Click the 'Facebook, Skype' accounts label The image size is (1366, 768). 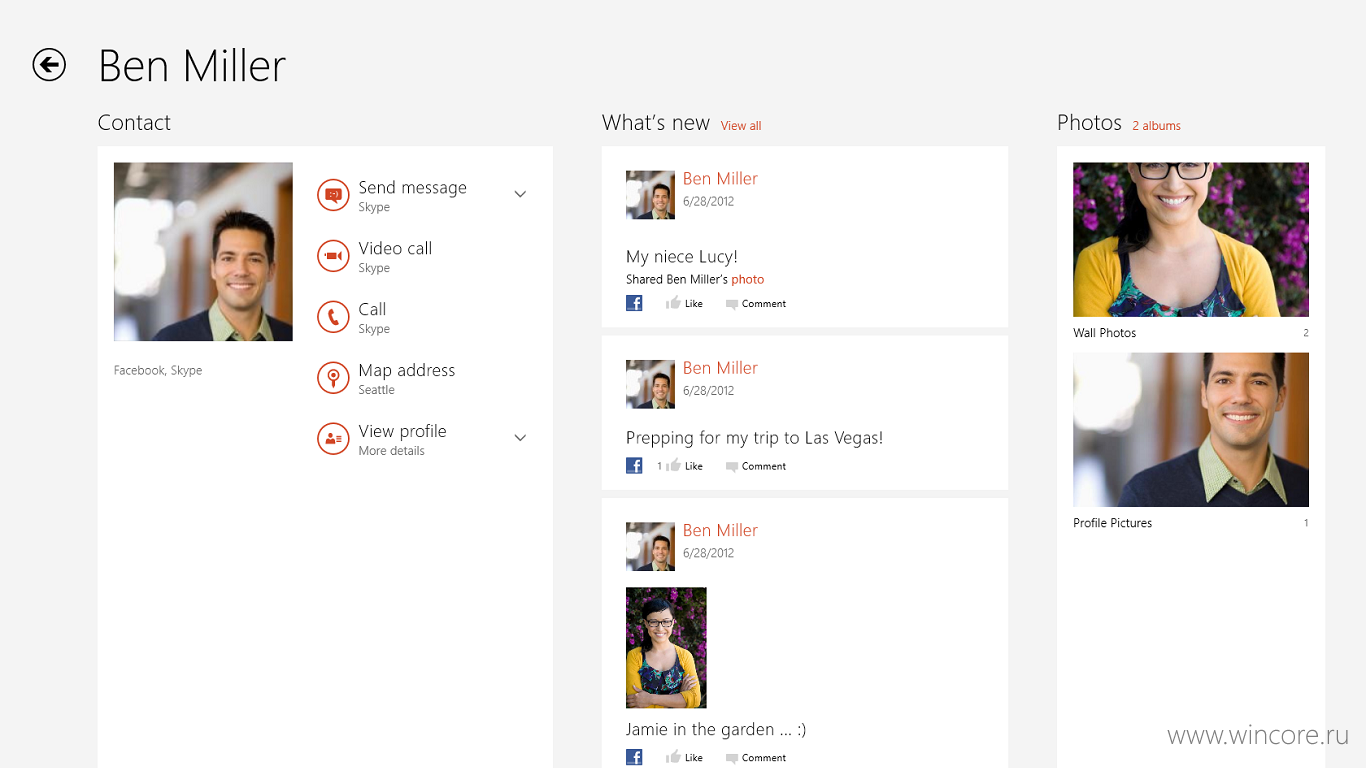[158, 370]
